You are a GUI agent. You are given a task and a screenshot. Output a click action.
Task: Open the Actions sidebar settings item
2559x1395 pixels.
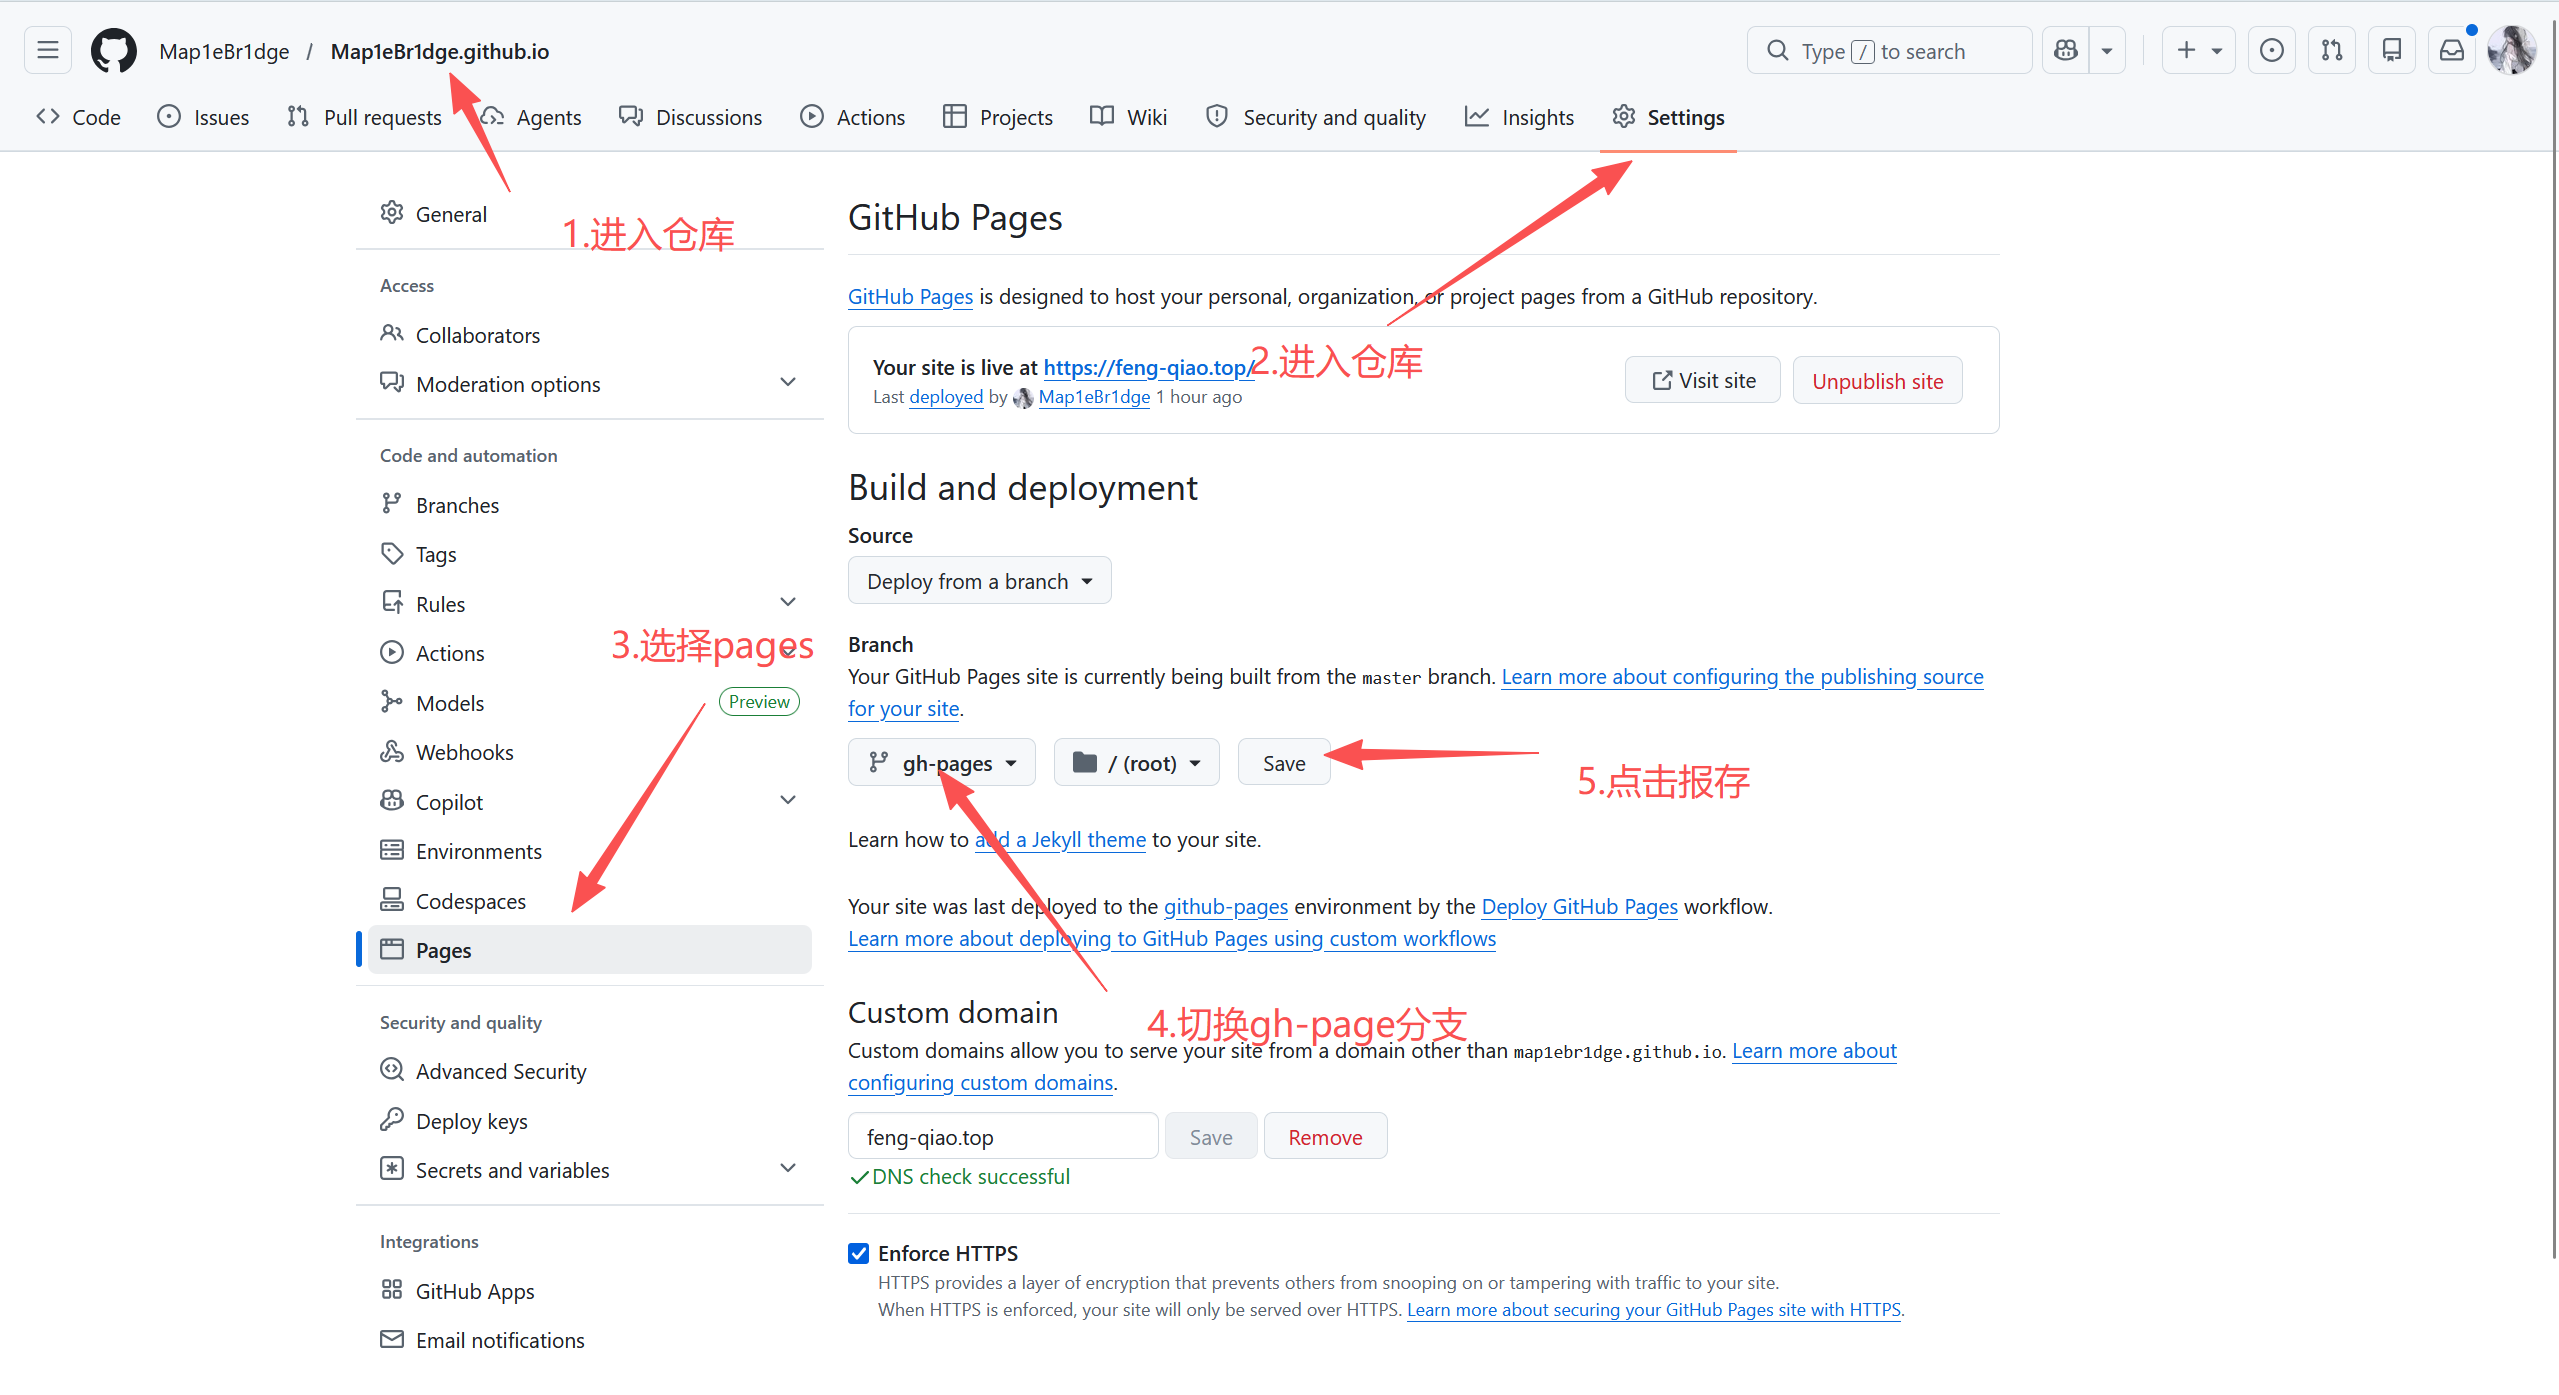point(590,653)
